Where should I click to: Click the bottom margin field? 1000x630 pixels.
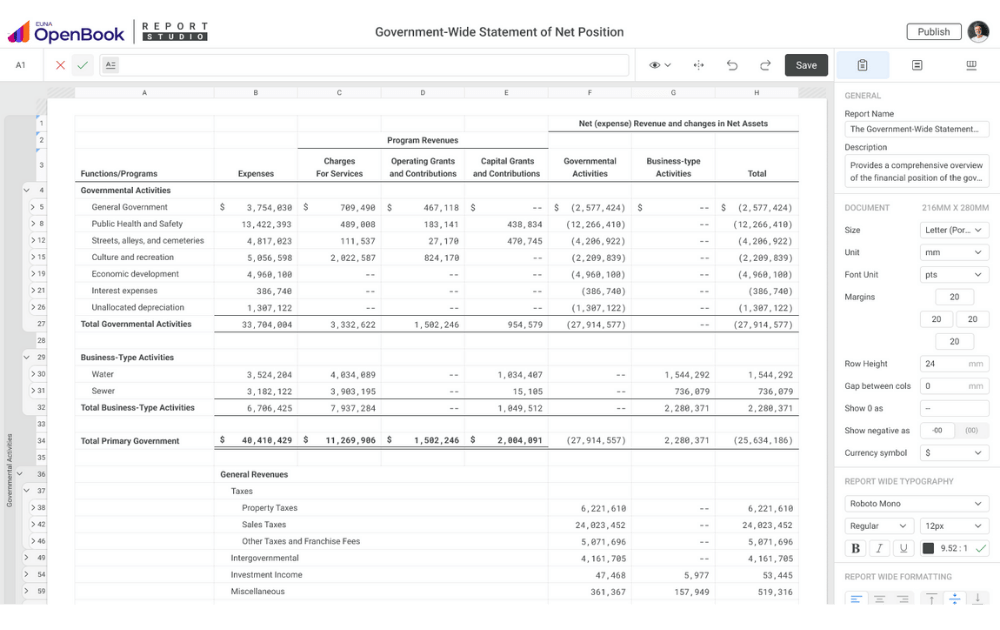[954, 342]
